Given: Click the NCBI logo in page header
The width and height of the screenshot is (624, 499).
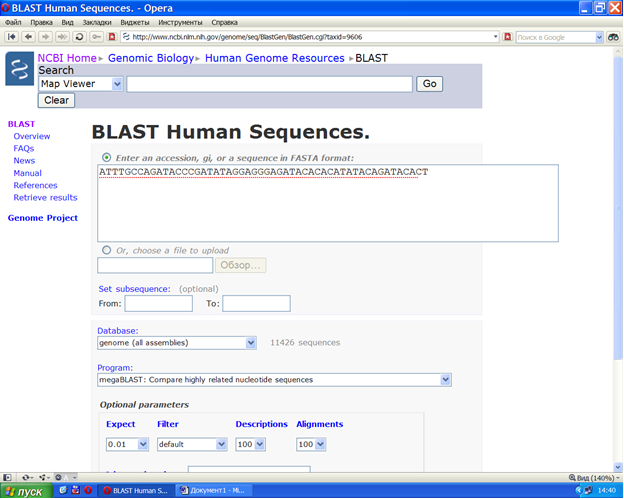Looking at the screenshot, I should (x=20, y=69).
